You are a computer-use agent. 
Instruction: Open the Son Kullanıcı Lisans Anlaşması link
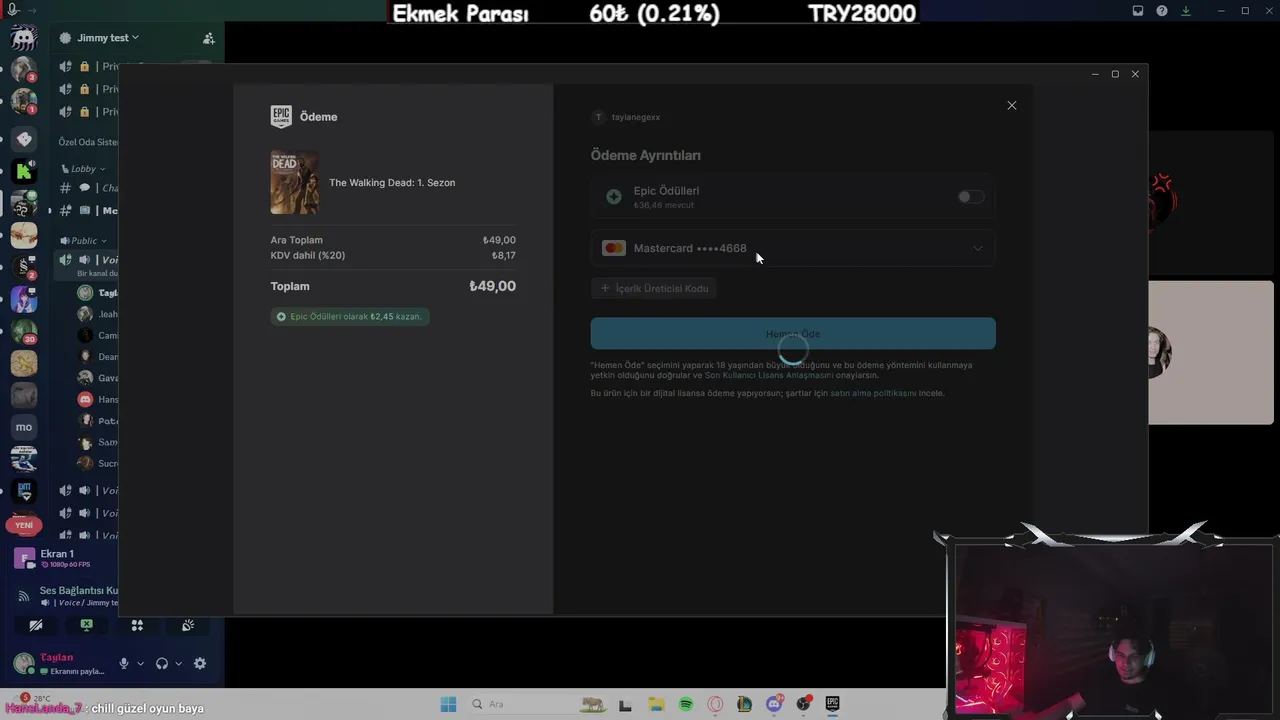click(769, 375)
